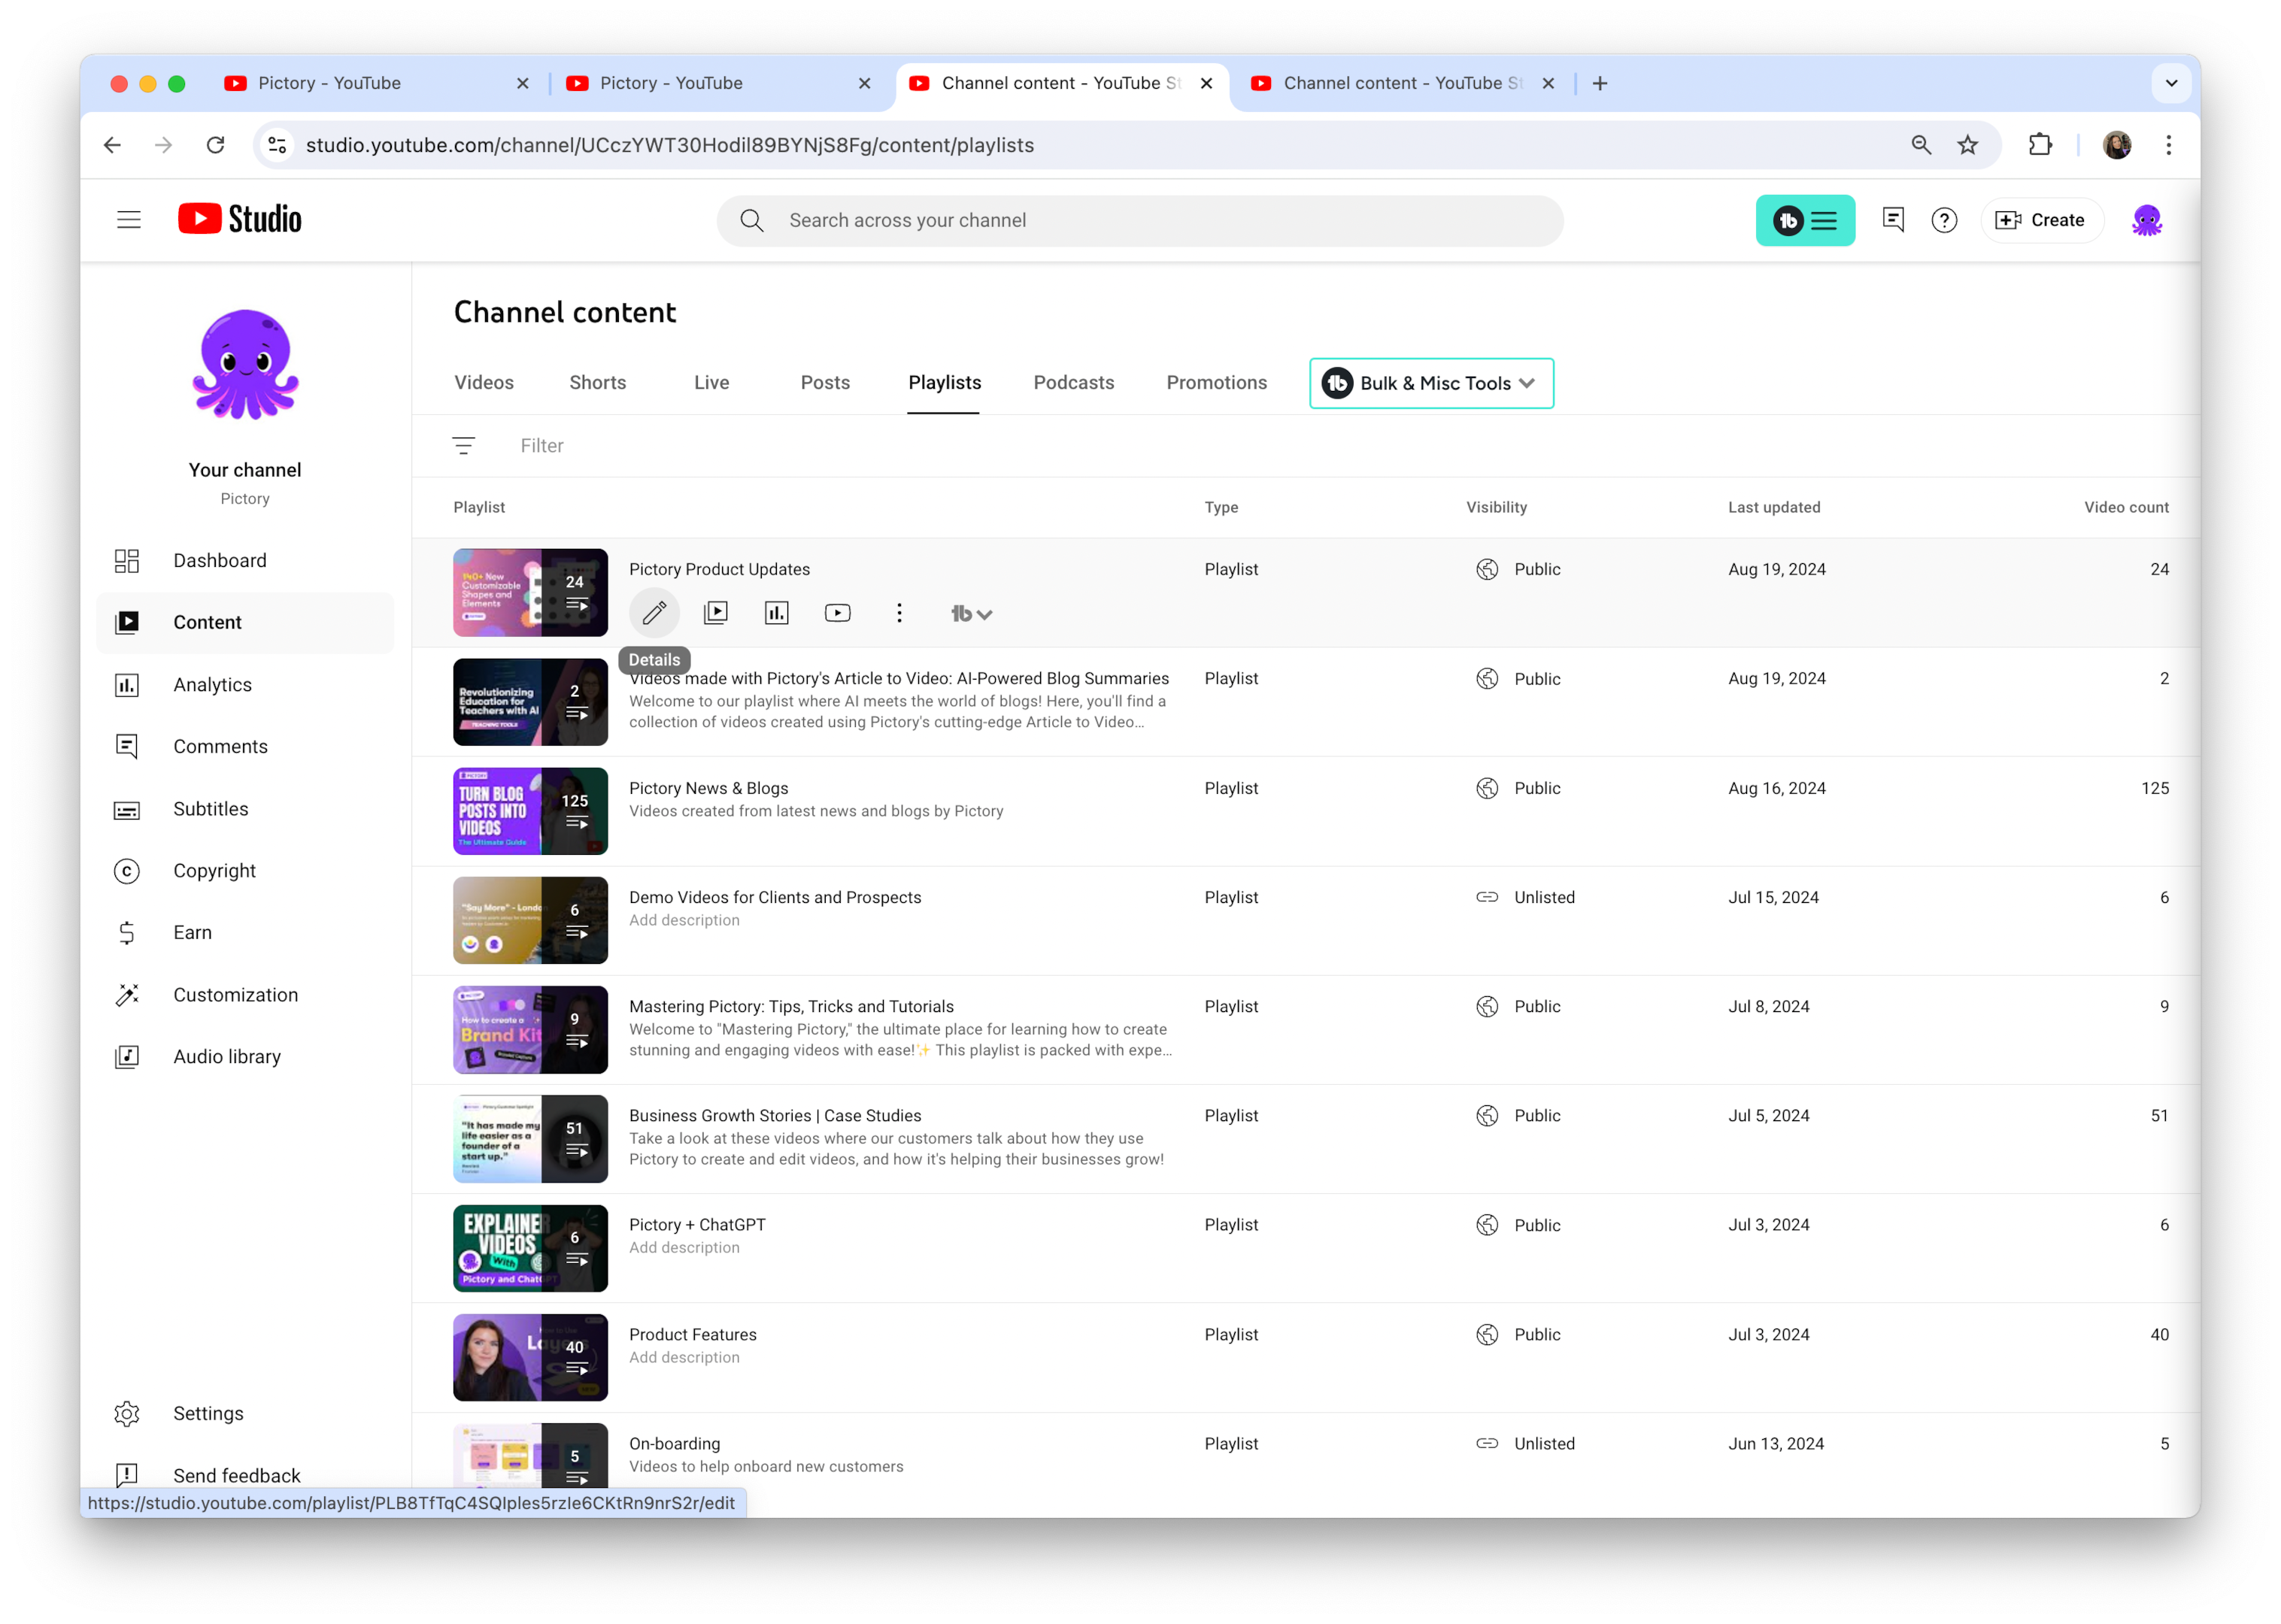Open Analytics in sidebar
The image size is (2281, 1624).
click(x=245, y=685)
